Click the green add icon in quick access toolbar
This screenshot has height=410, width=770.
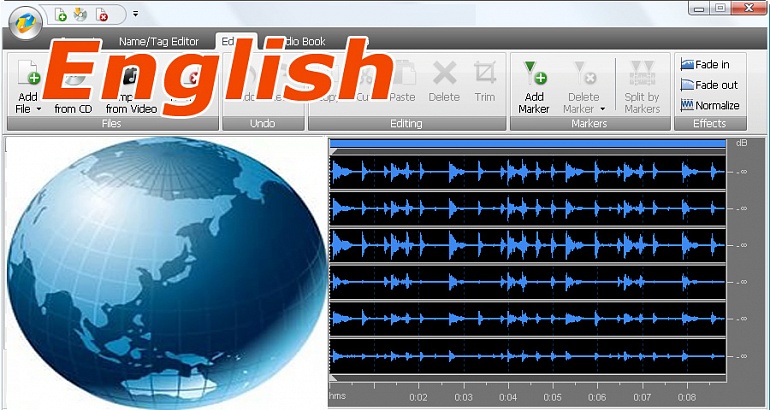pos(61,15)
